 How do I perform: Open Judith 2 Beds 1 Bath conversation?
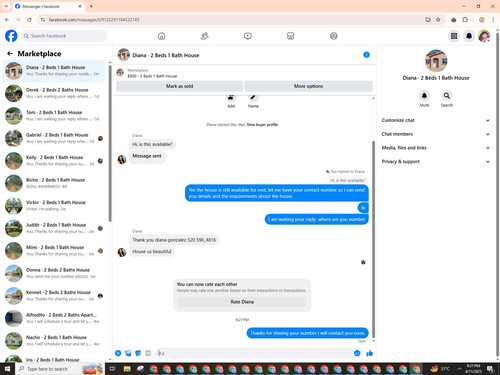54,228
